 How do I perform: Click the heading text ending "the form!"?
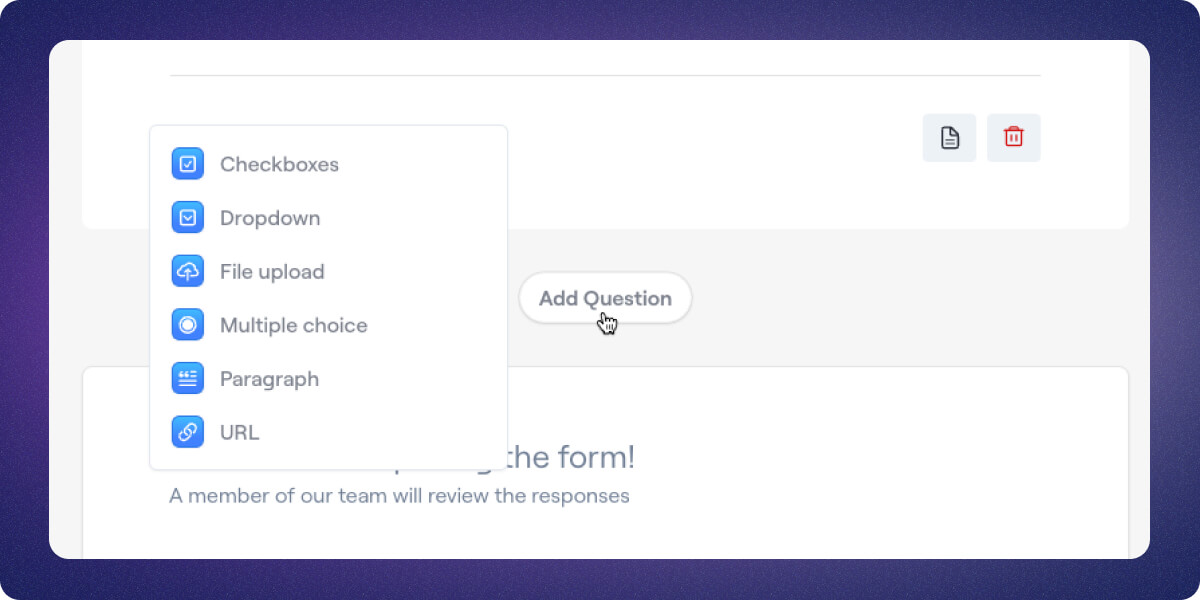(570, 458)
